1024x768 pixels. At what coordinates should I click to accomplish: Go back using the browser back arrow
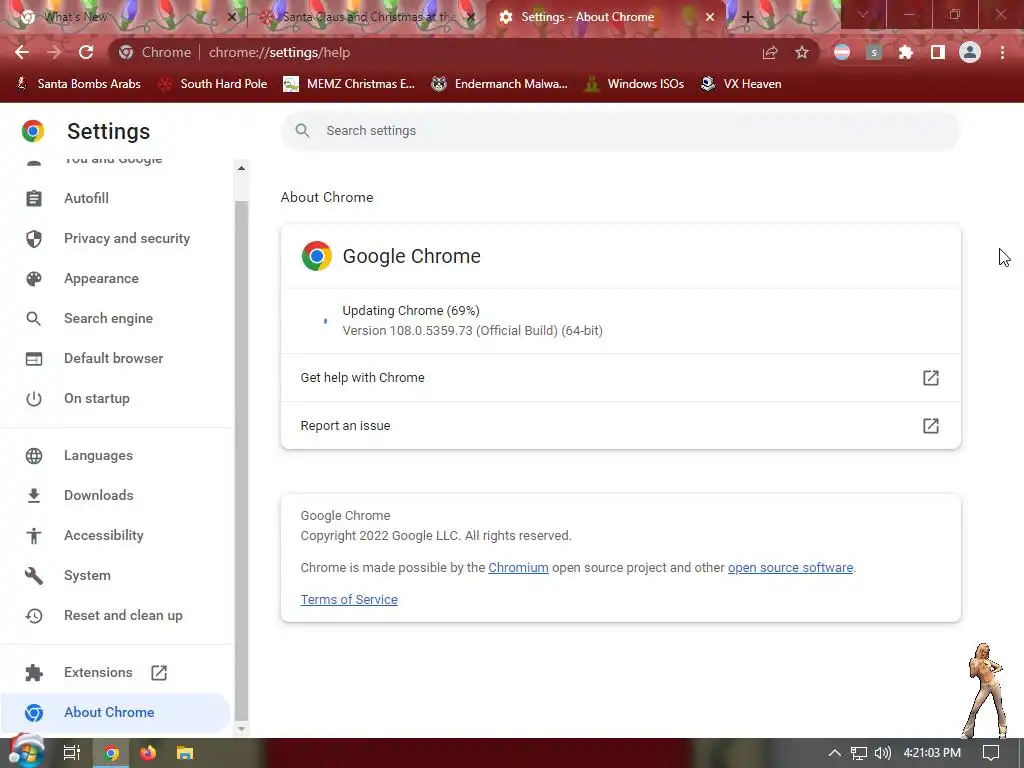click(22, 52)
